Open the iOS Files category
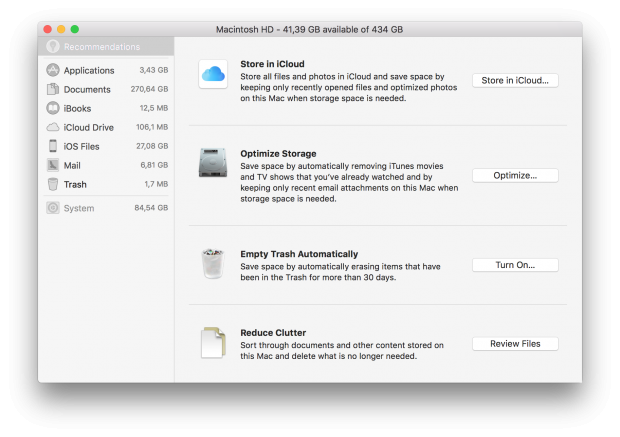The width and height of the screenshot is (620, 437). pyautogui.click(x=83, y=146)
